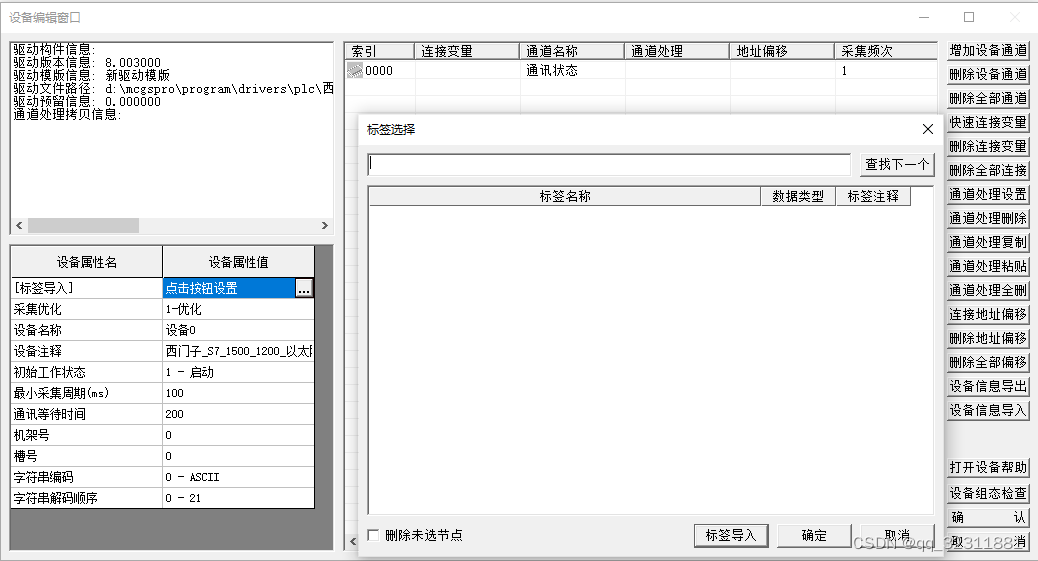Click the right arrow of the driver info scrollbar
The height and width of the screenshot is (561, 1038).
(324, 225)
